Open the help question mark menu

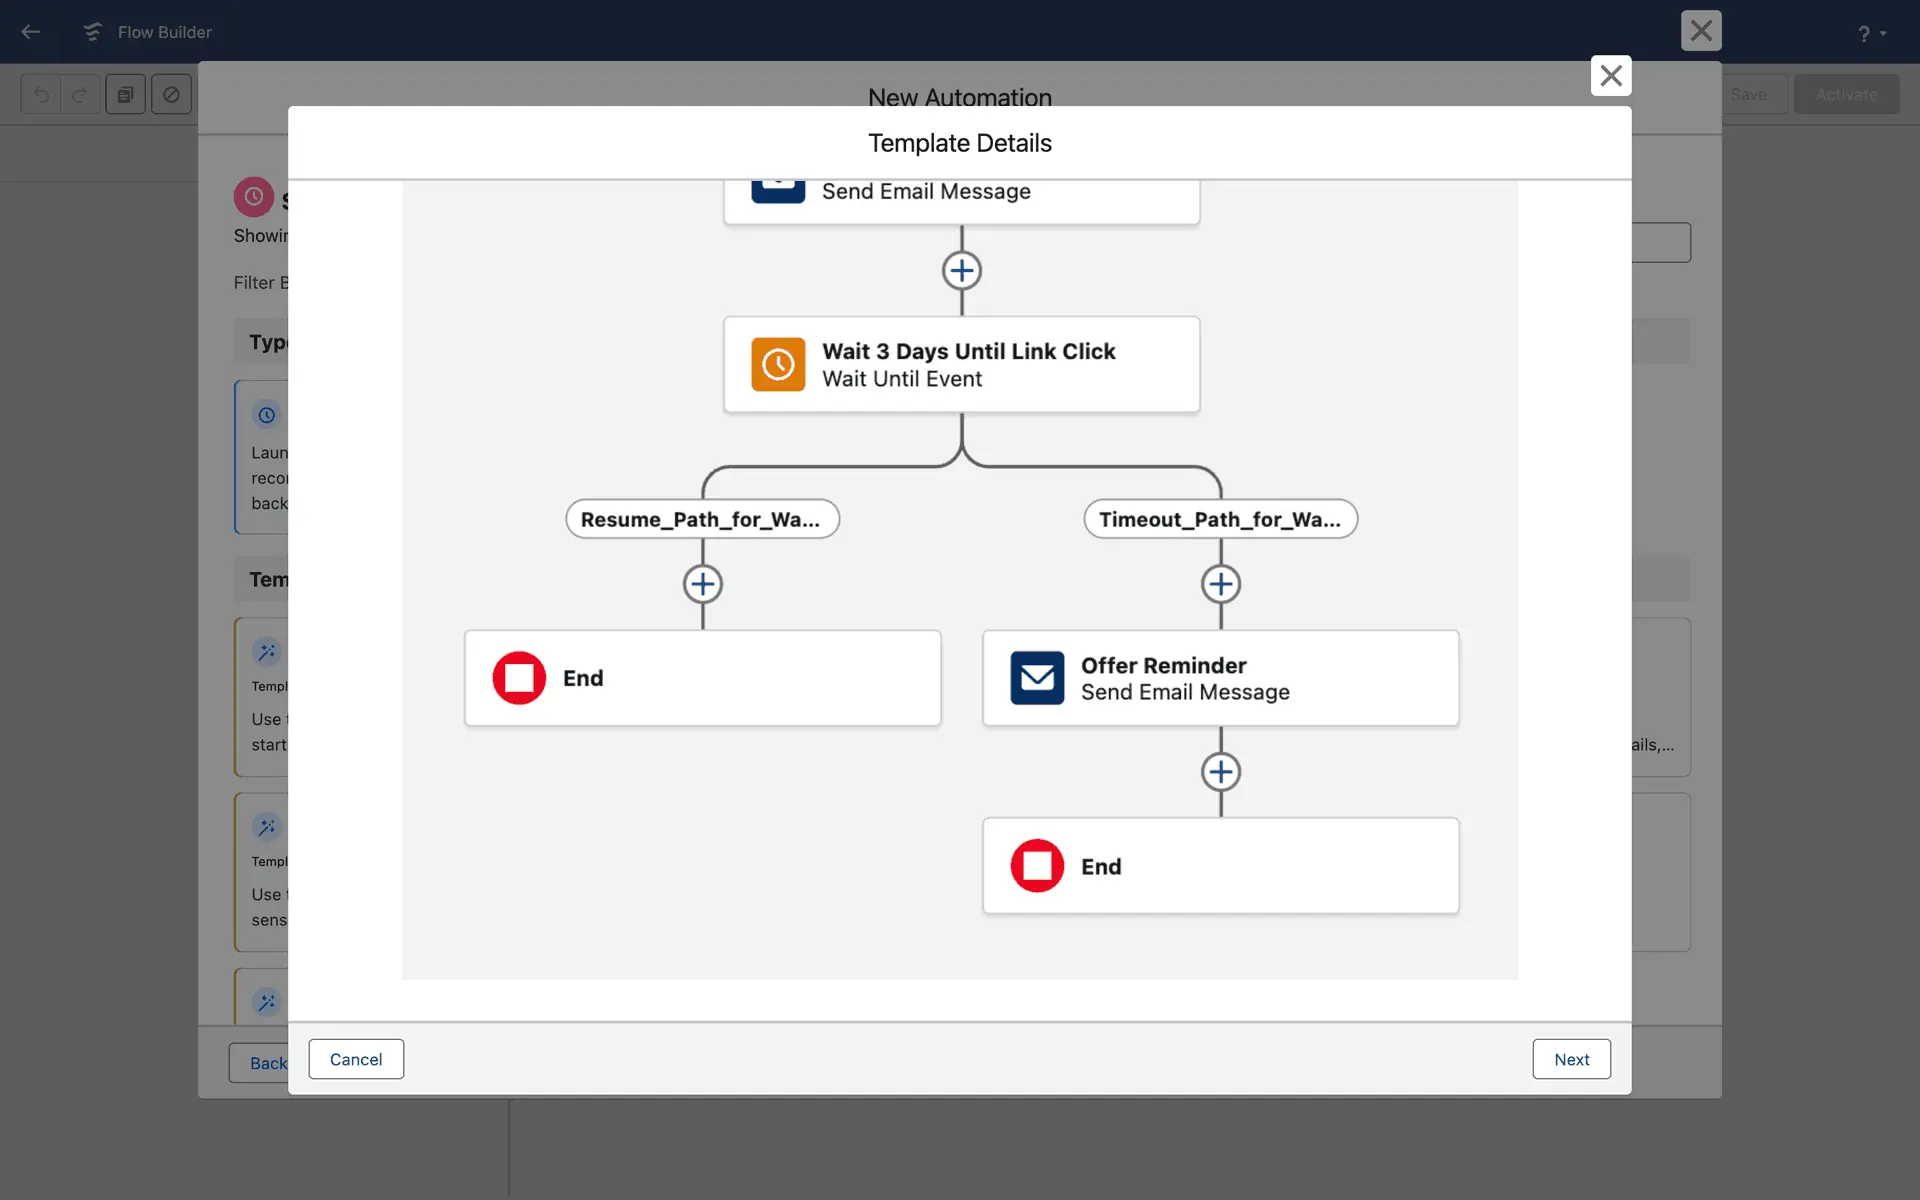[1864, 34]
